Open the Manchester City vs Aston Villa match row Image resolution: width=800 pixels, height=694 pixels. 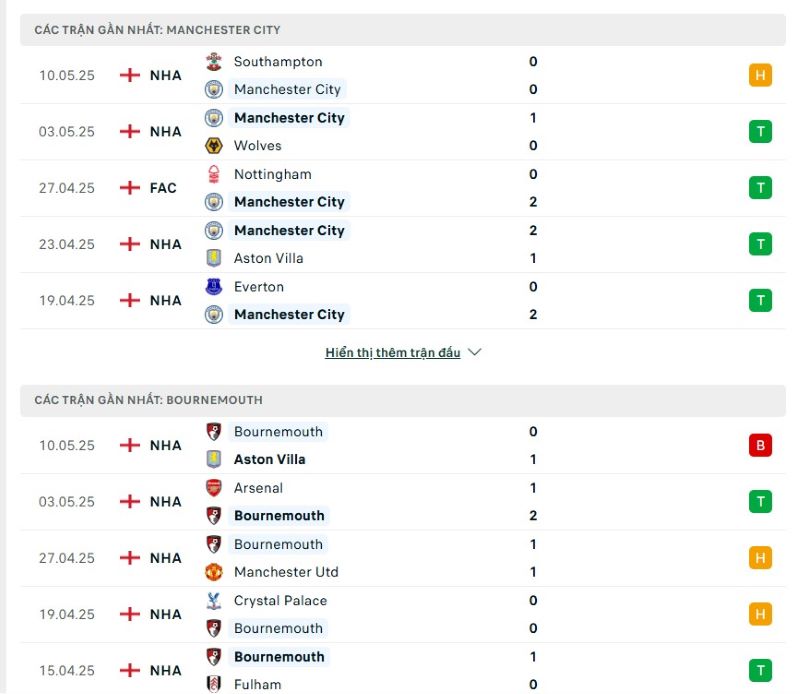point(403,244)
